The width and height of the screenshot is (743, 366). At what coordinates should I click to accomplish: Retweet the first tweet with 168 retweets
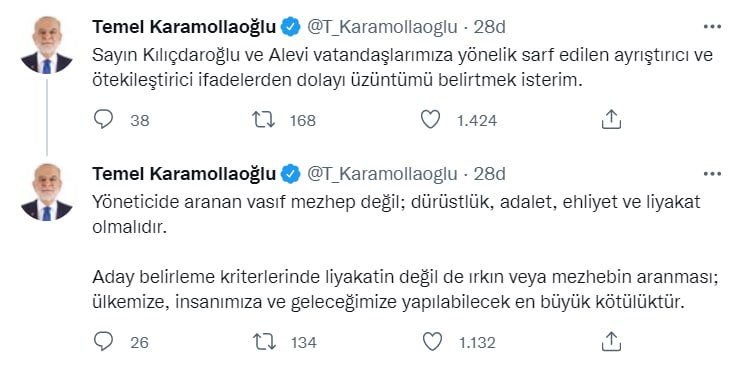click(263, 120)
